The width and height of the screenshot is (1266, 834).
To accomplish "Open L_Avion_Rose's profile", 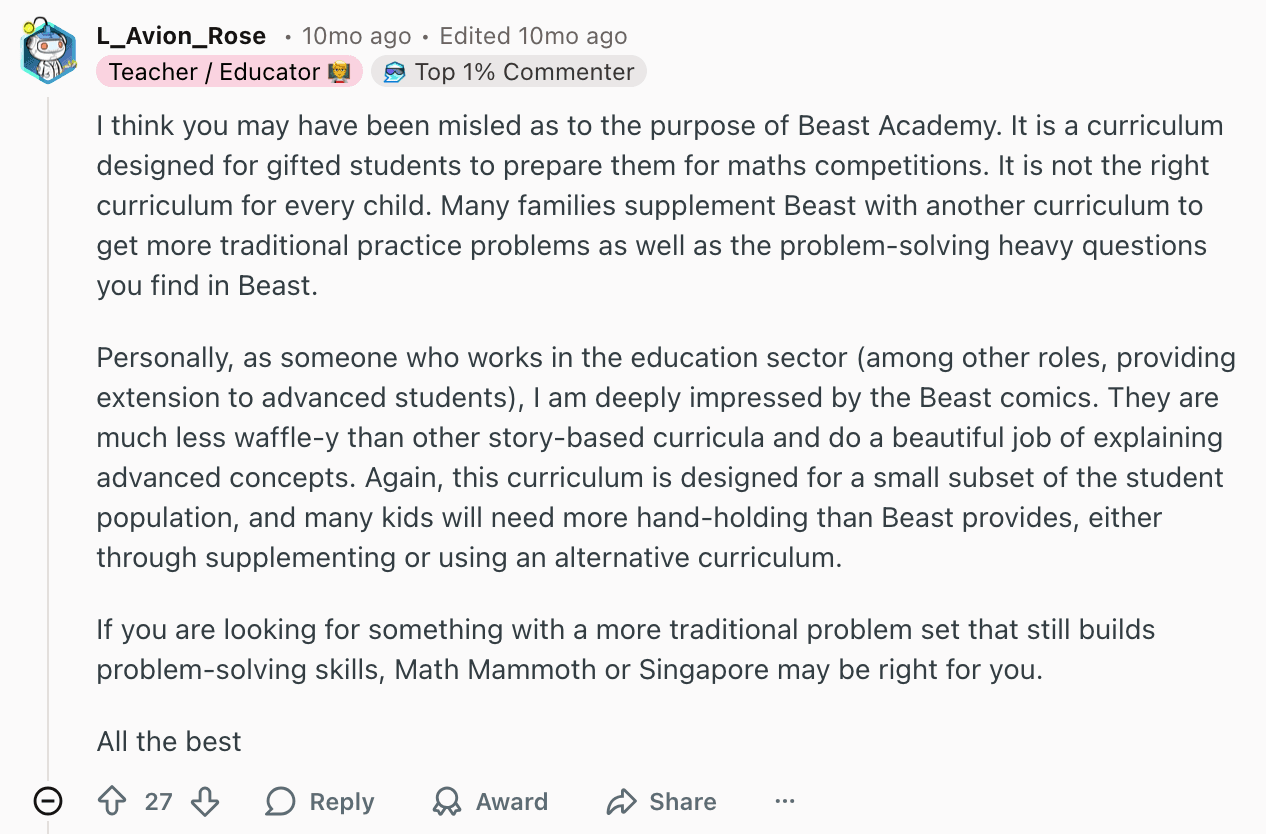I will pyautogui.click(x=180, y=35).
